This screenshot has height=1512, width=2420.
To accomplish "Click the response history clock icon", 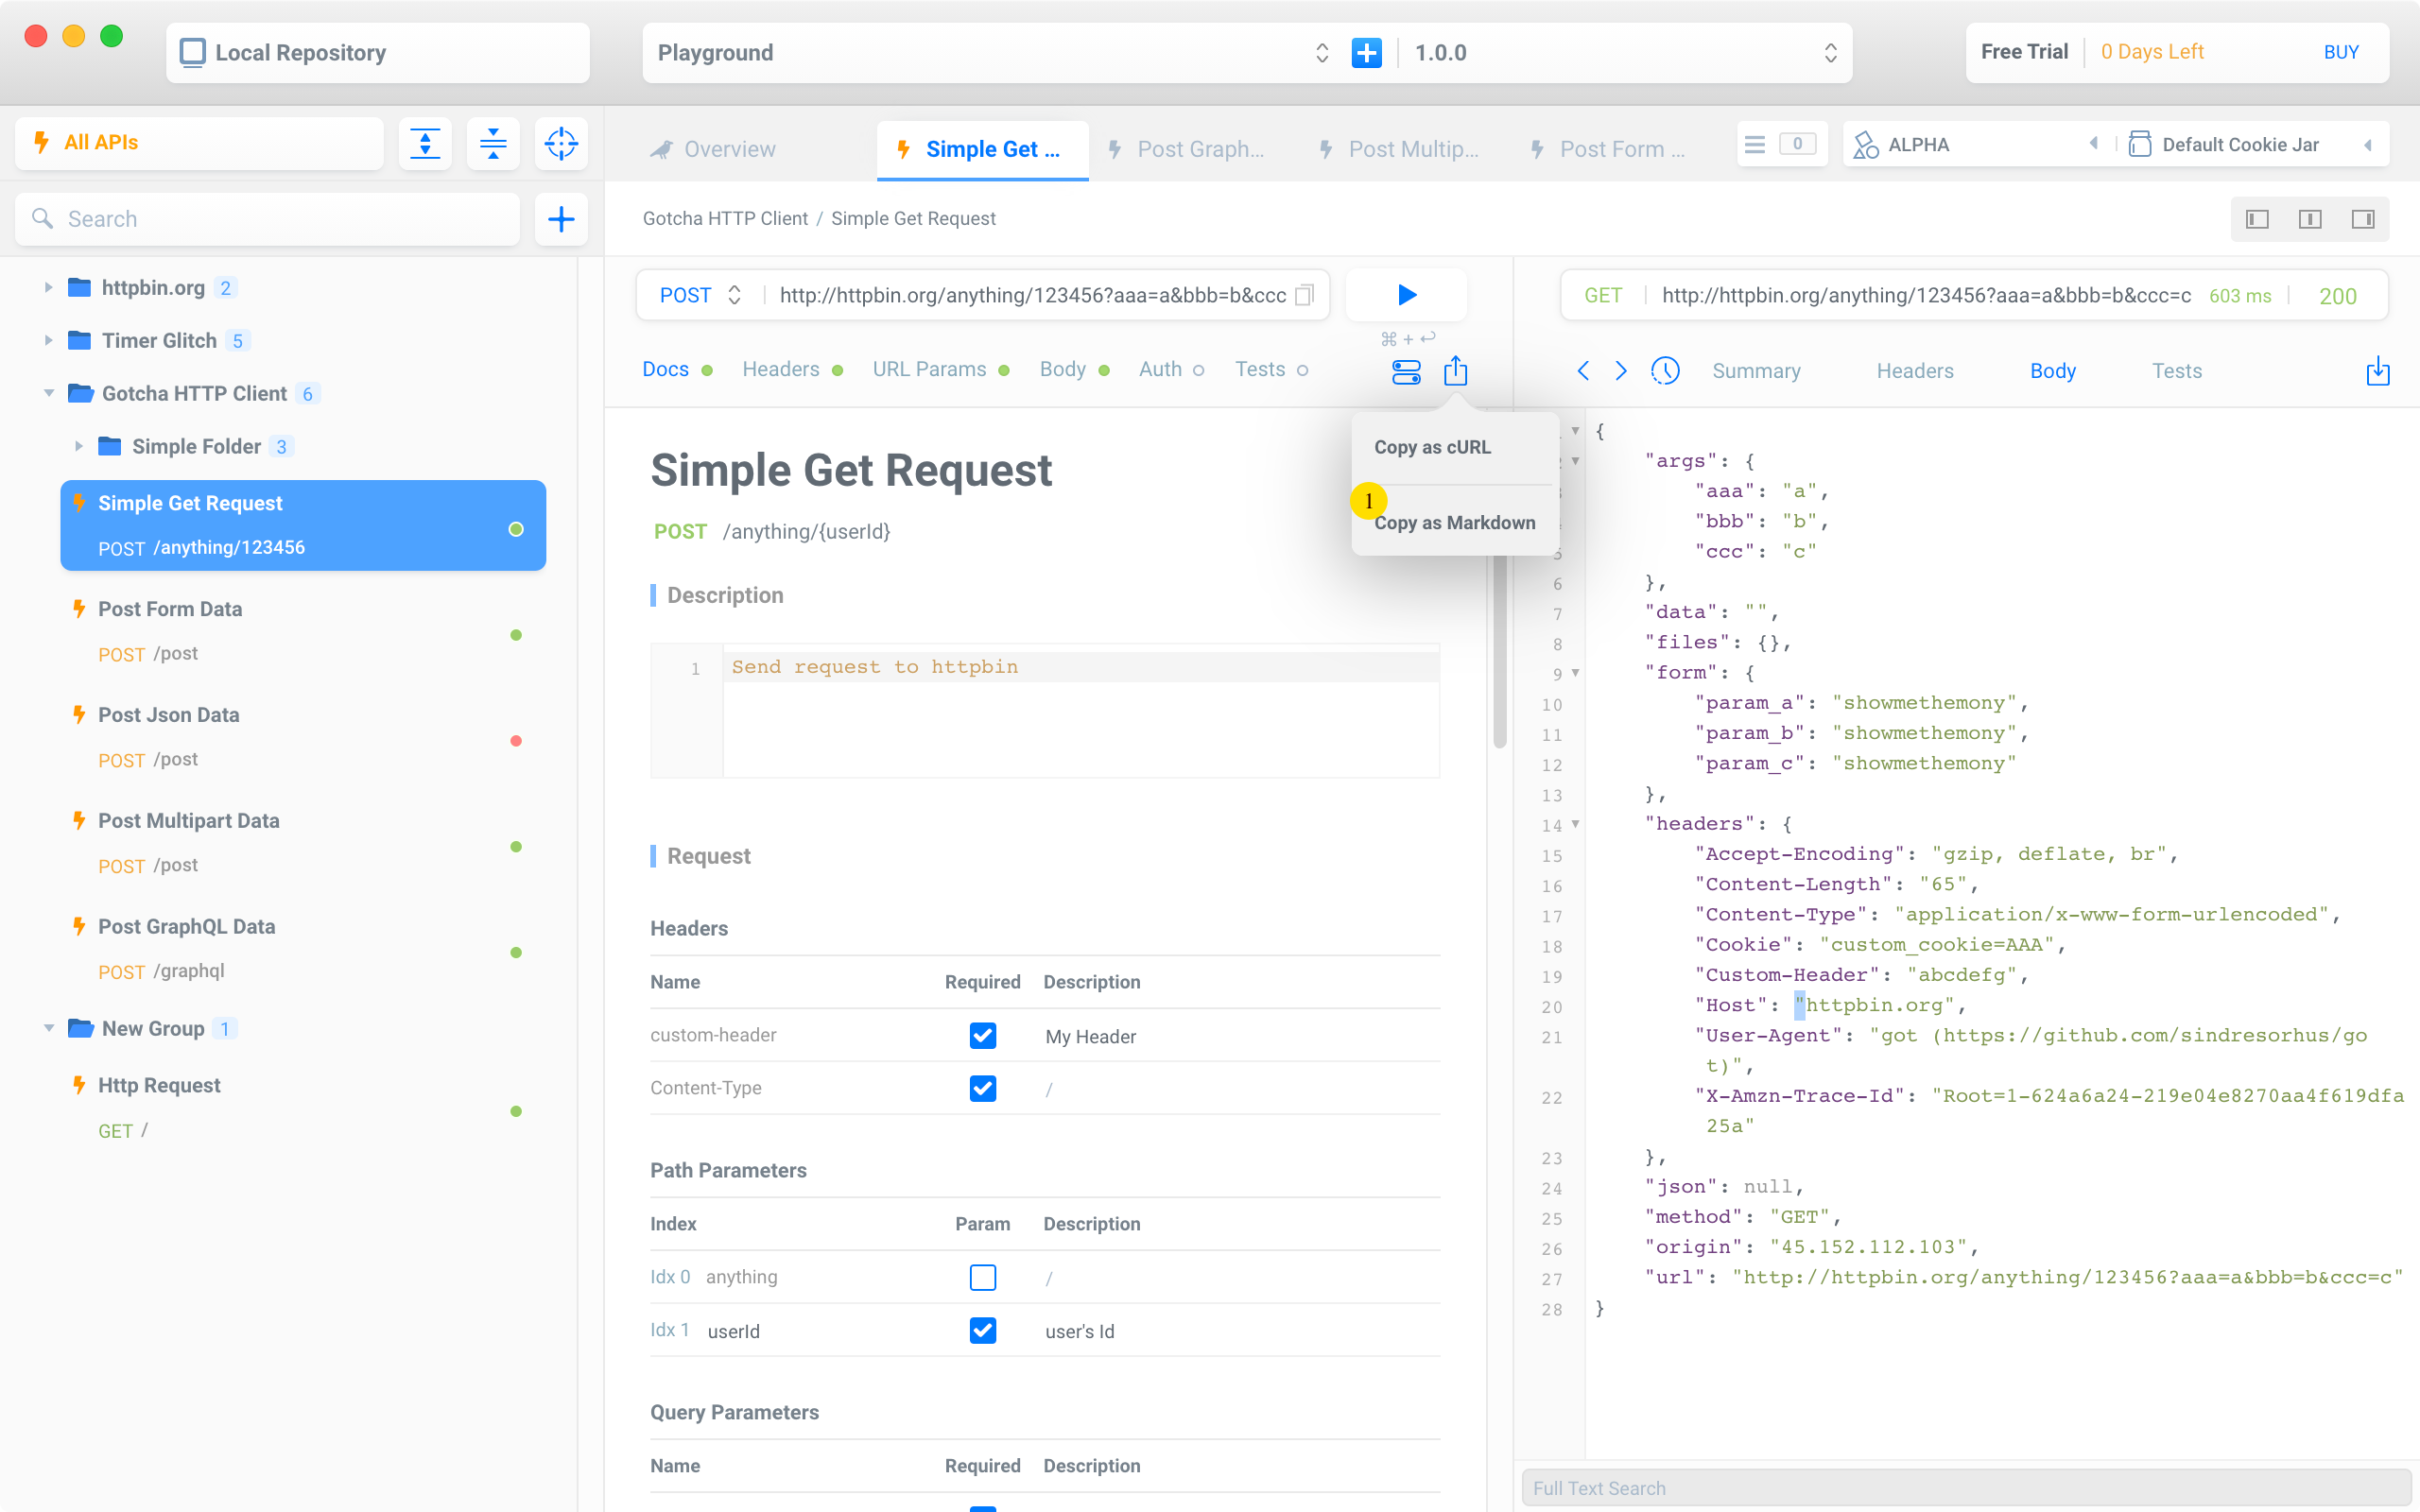I will click(1665, 371).
